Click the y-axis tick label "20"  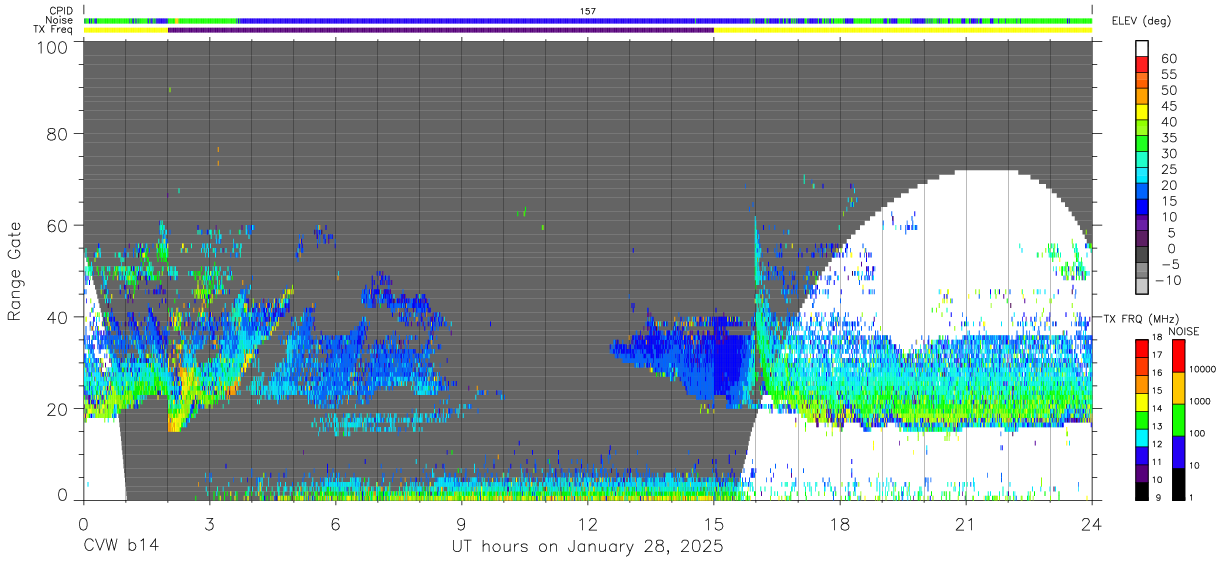(x=58, y=409)
